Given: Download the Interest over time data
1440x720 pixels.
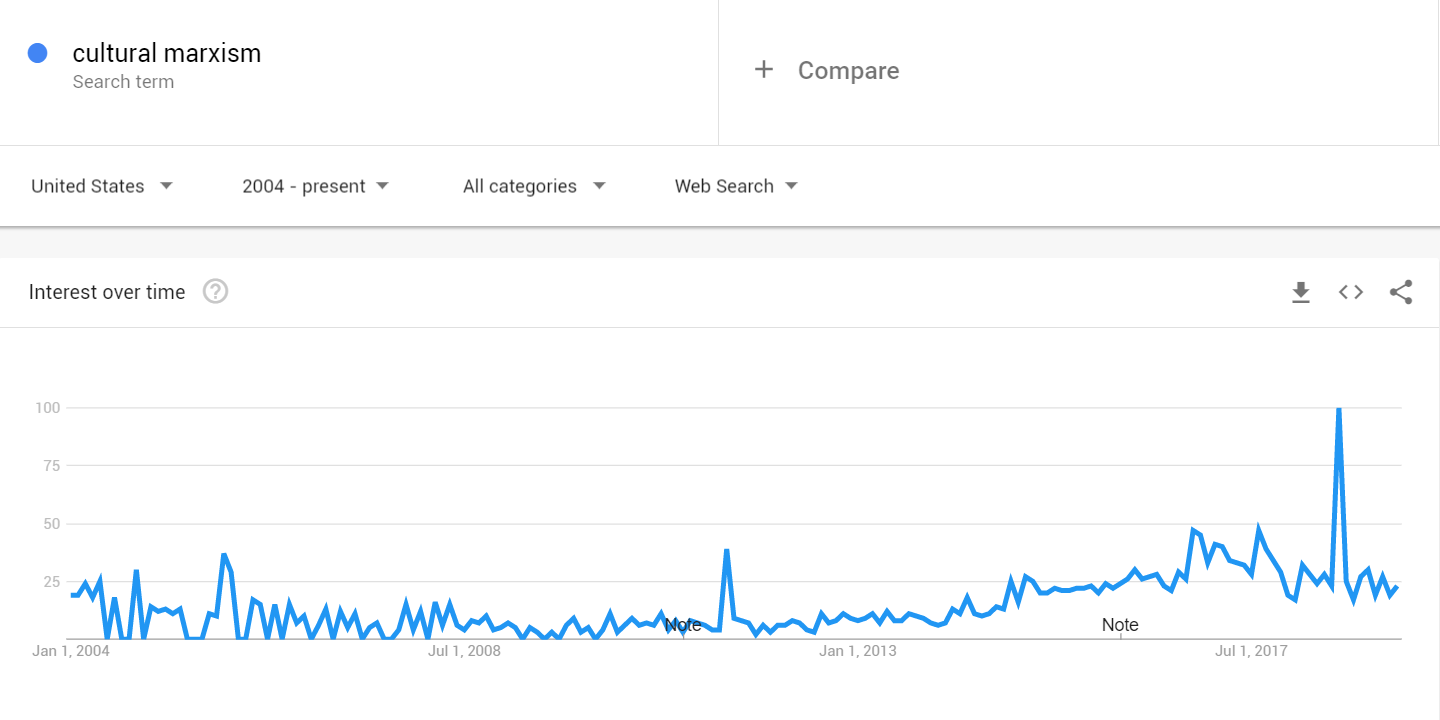Looking at the screenshot, I should click(1301, 292).
